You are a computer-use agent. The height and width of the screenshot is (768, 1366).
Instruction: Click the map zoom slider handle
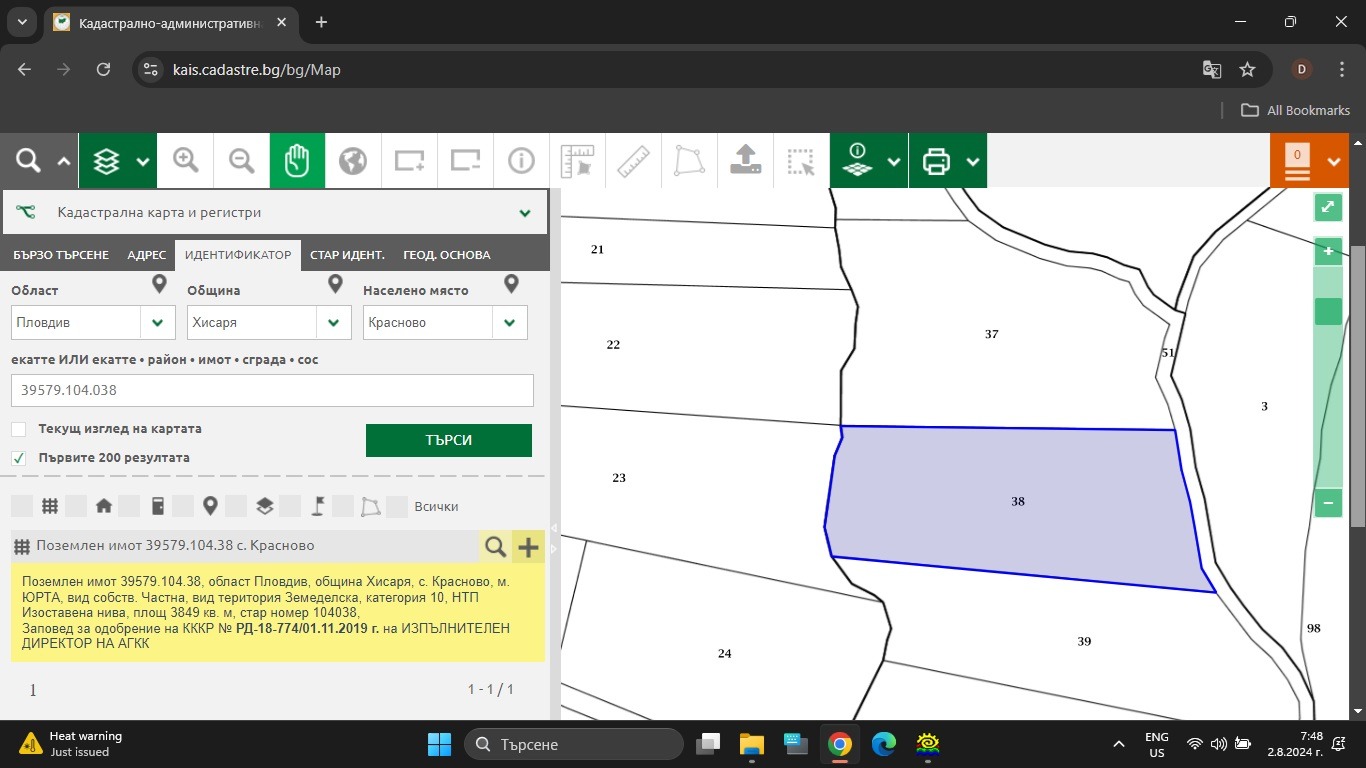pos(1328,311)
